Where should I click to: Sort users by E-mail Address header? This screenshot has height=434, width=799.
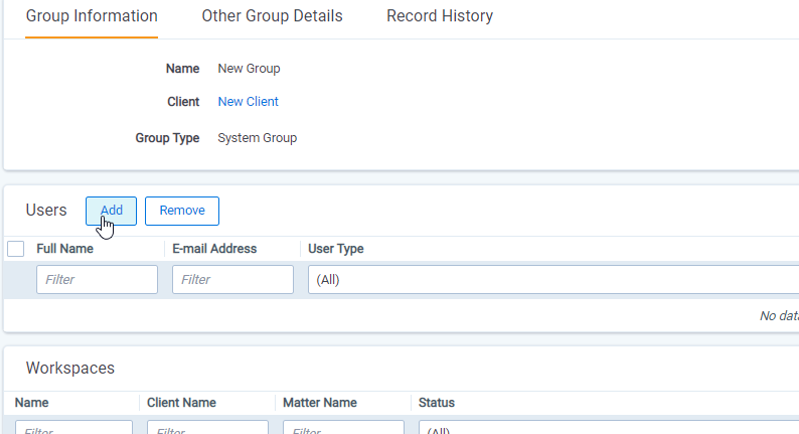pos(215,249)
